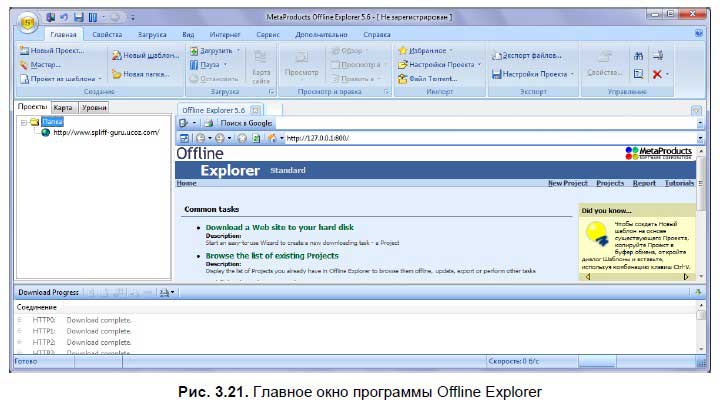This screenshot has height=402, width=720.
Task: Click the binoculars find icon
Action: 638,56
